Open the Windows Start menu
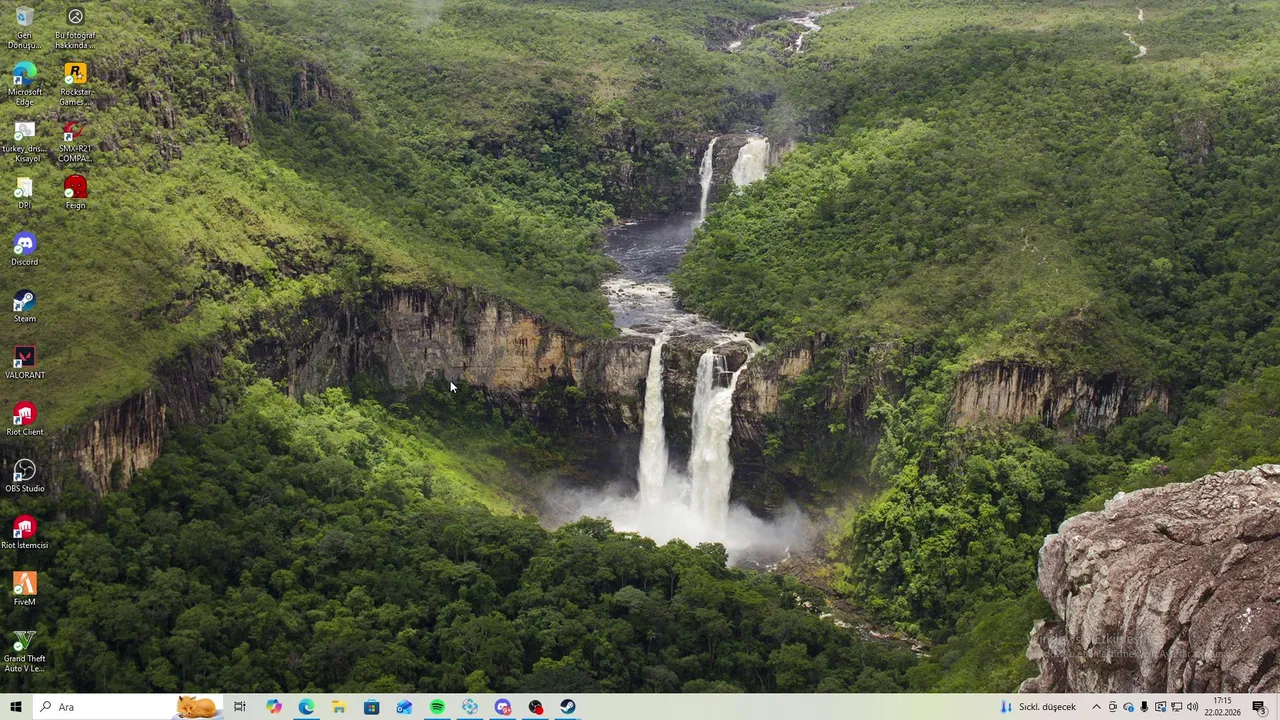 15,707
